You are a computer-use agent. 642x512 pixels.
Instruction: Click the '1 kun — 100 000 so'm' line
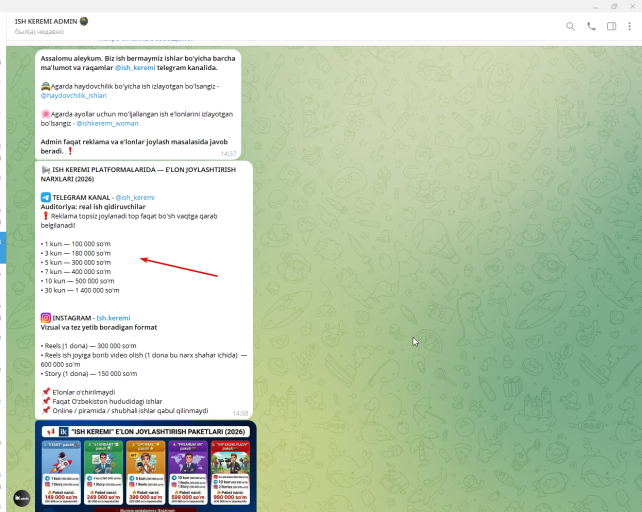76,244
